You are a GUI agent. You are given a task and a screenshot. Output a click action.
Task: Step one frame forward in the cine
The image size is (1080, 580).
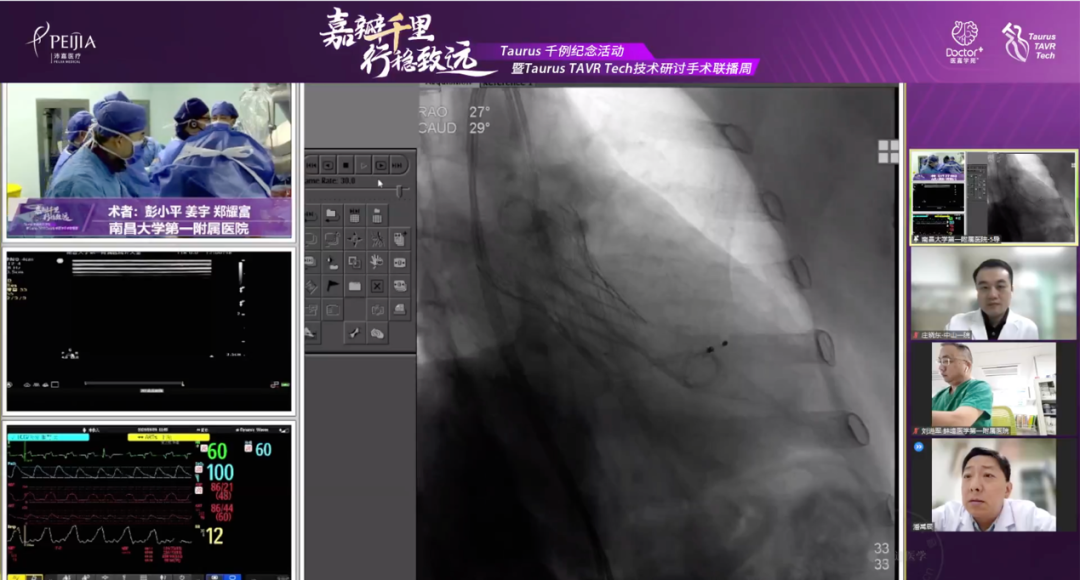pyautogui.click(x=381, y=164)
